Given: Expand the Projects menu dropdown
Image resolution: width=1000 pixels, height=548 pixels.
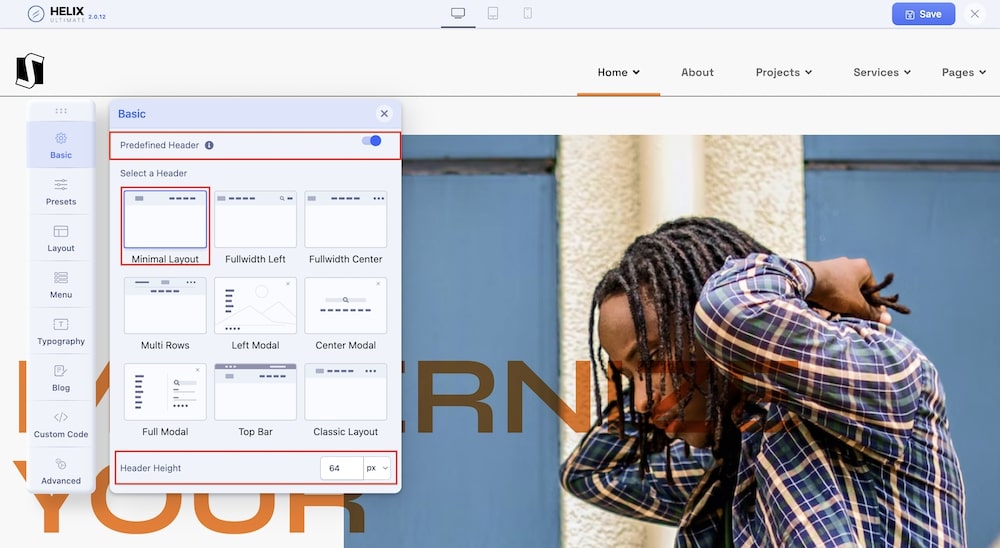Looking at the screenshot, I should click(783, 72).
